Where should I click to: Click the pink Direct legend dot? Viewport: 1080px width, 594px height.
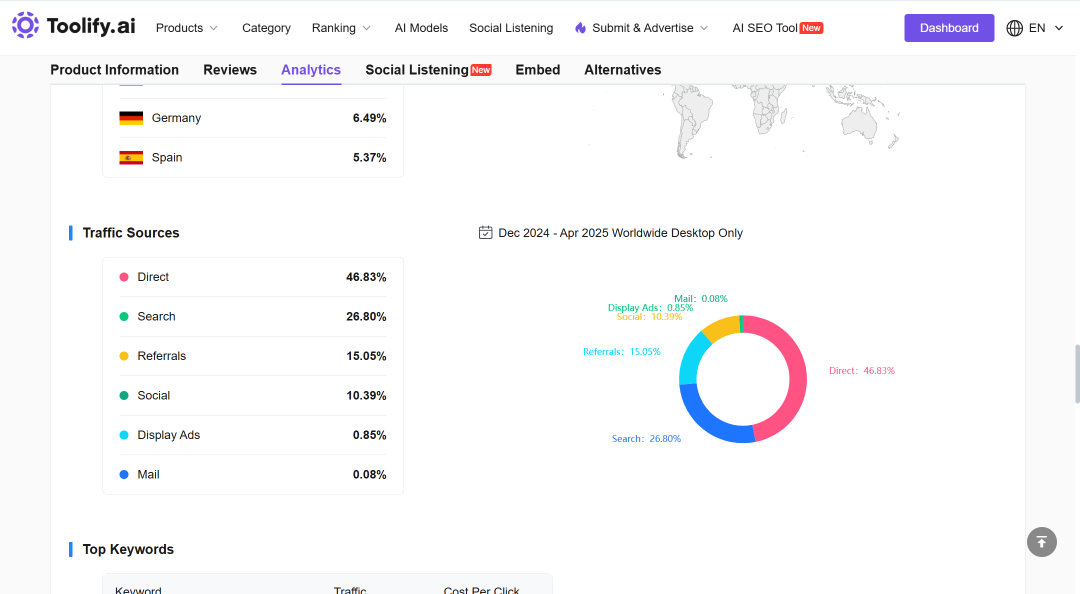pyautogui.click(x=124, y=277)
